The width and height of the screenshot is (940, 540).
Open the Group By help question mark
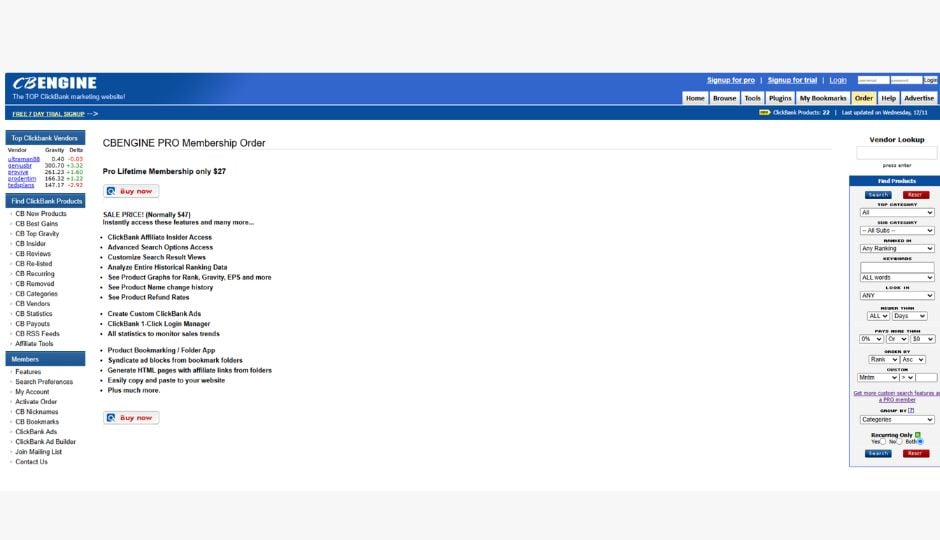(x=911, y=411)
